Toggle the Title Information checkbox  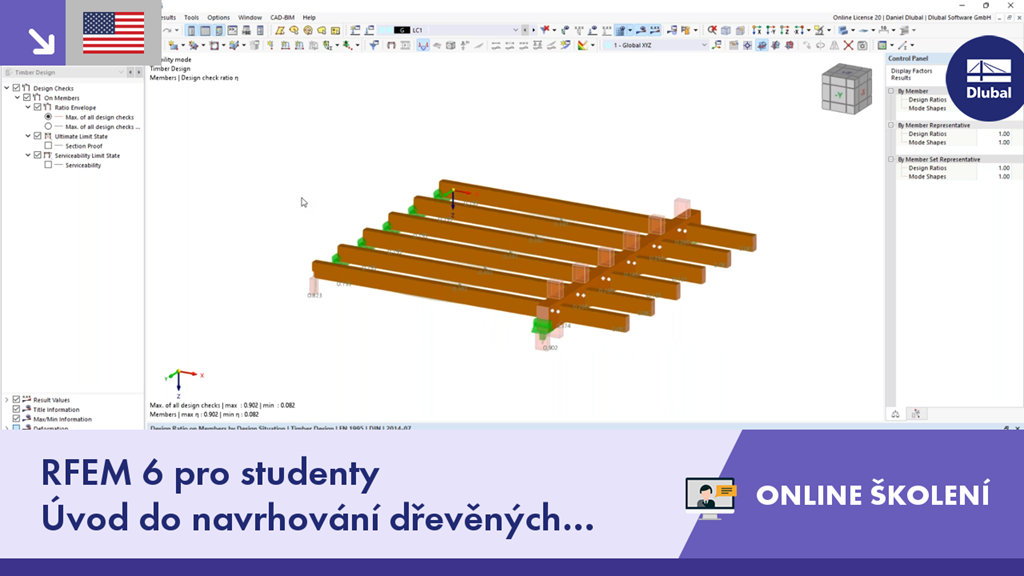[16, 409]
